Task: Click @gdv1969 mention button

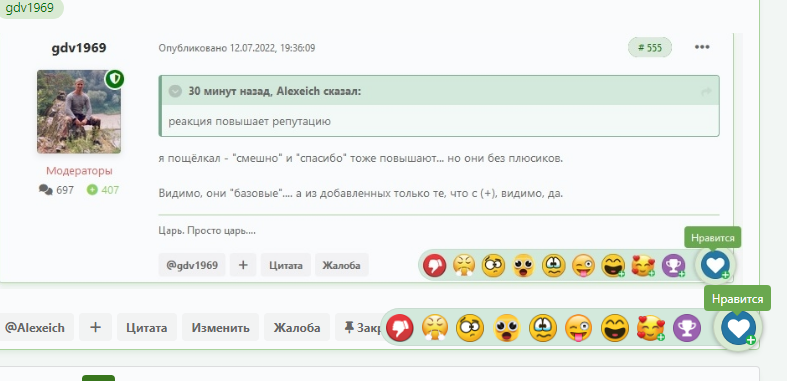Action: click(192, 265)
